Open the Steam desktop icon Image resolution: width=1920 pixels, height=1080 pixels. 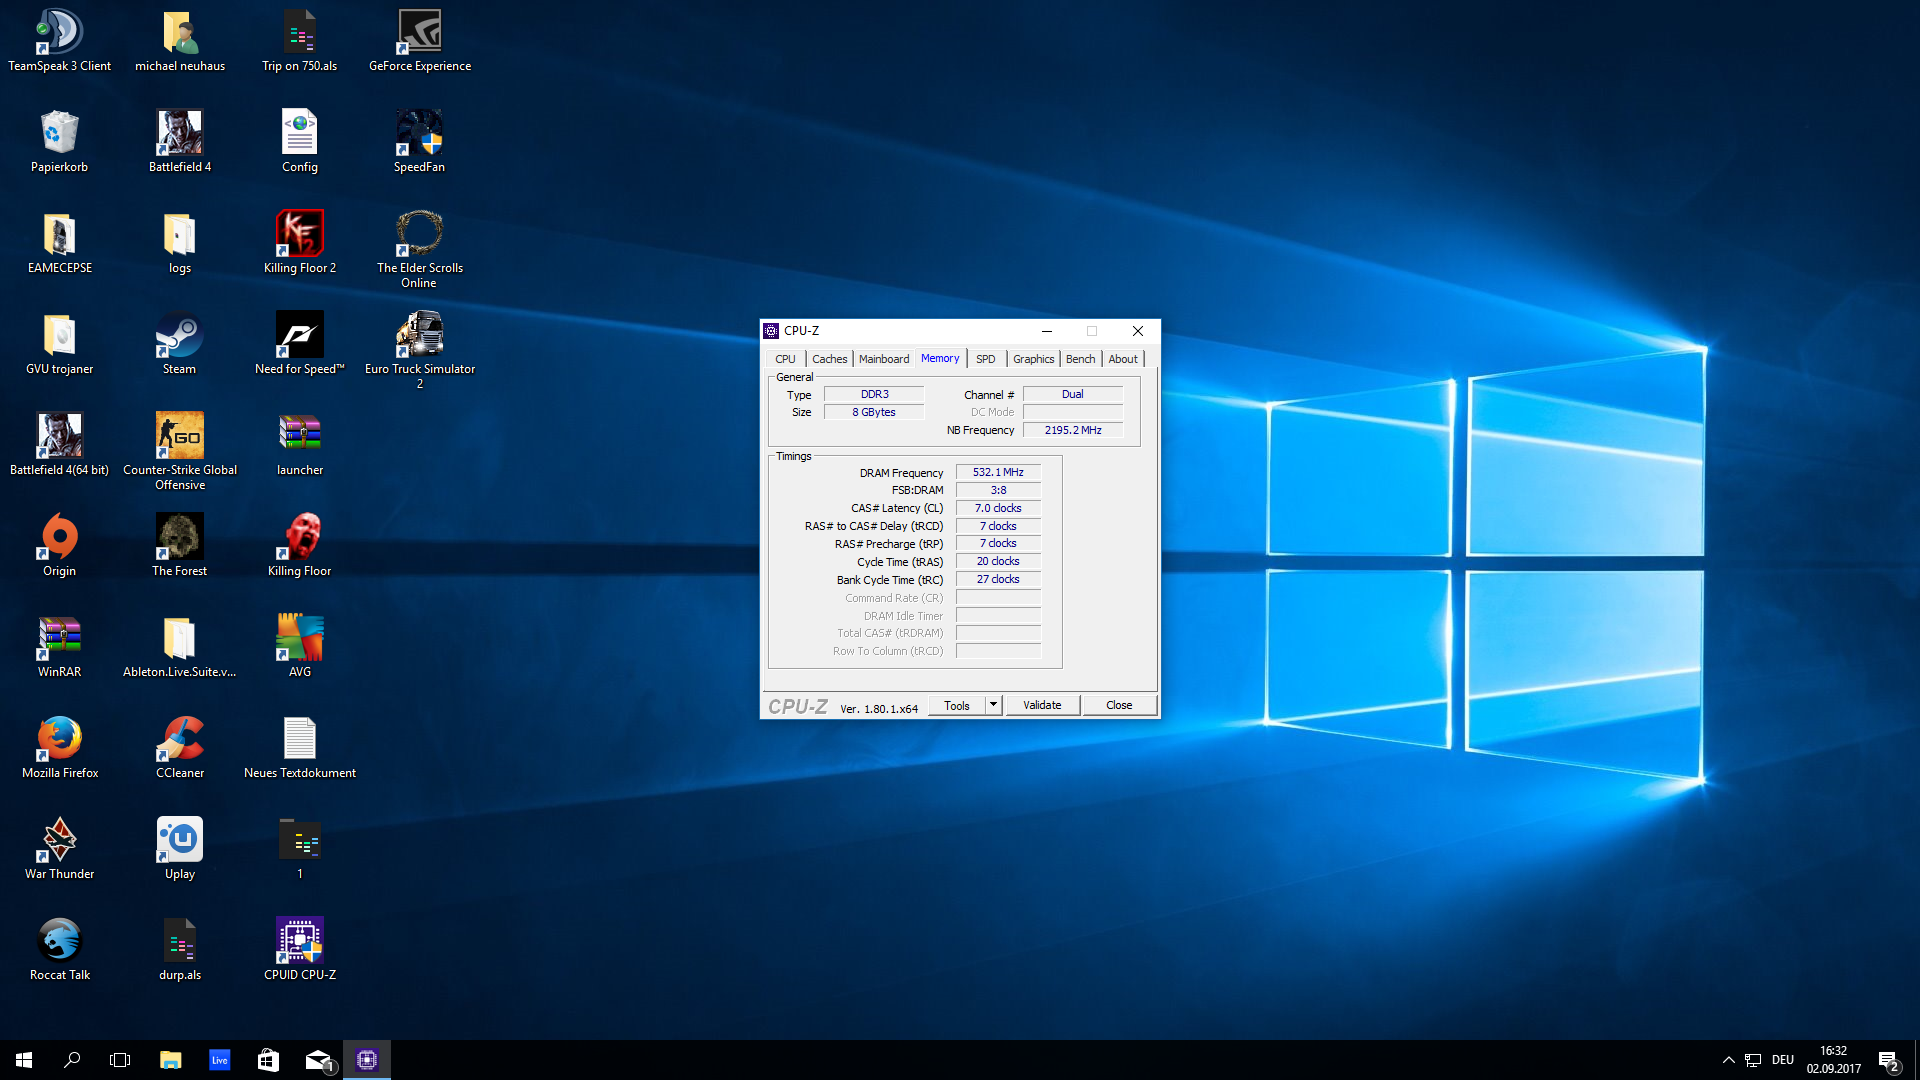tap(179, 337)
